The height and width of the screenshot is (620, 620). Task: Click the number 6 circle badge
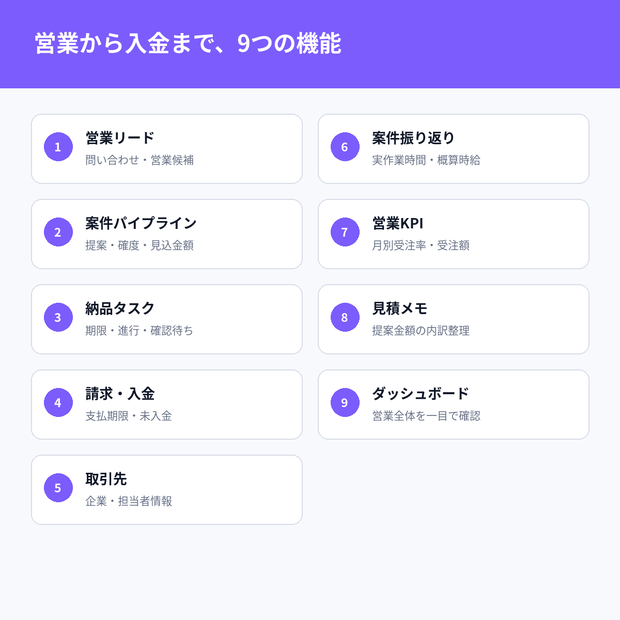[x=345, y=147]
